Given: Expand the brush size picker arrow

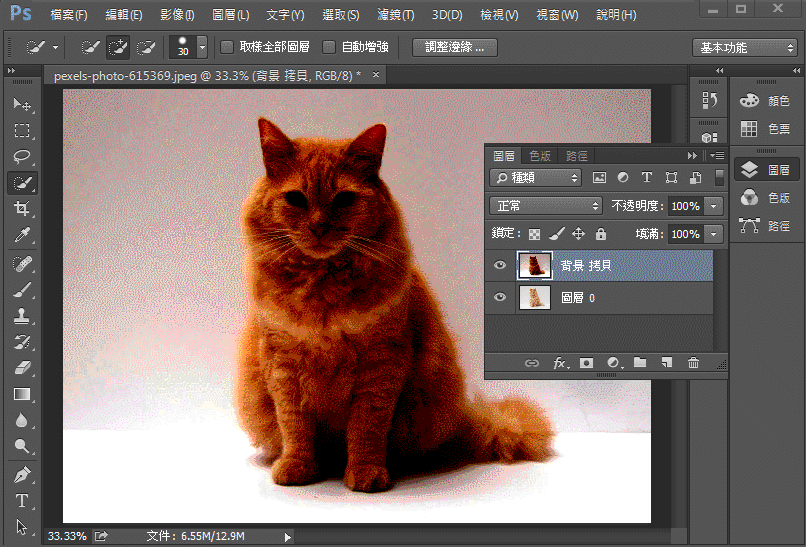Looking at the screenshot, I should tap(203, 47).
